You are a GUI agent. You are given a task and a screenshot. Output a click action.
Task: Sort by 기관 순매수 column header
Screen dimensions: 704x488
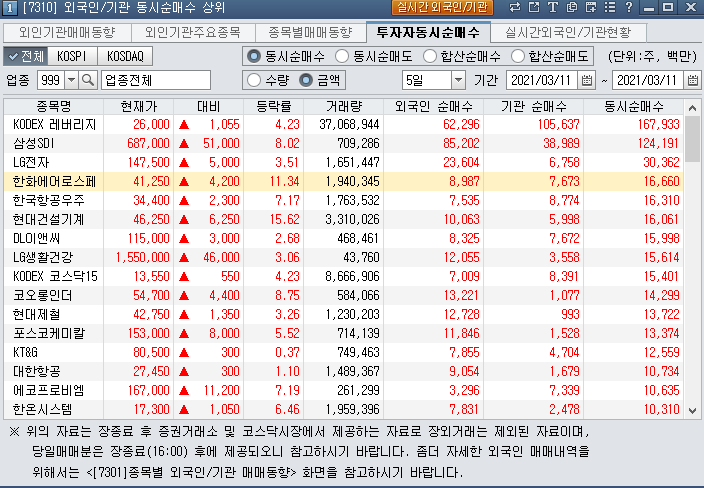point(534,106)
